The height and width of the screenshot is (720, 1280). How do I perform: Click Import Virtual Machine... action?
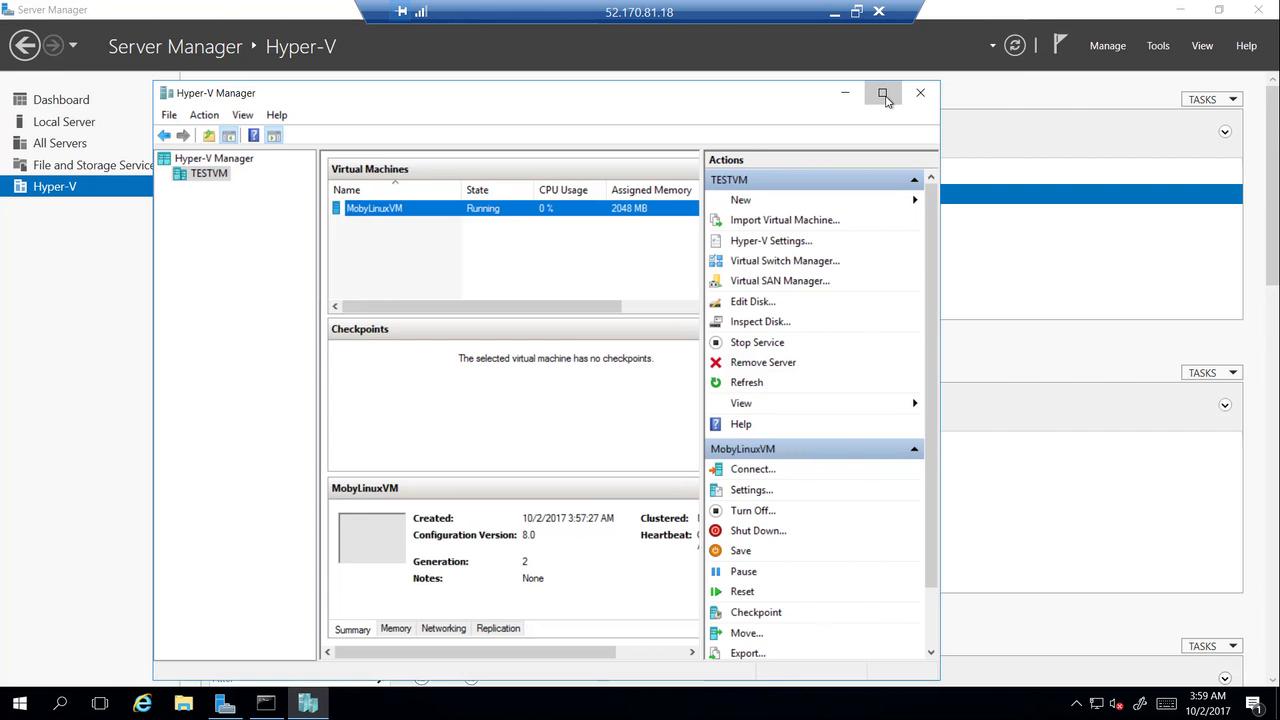click(784, 220)
